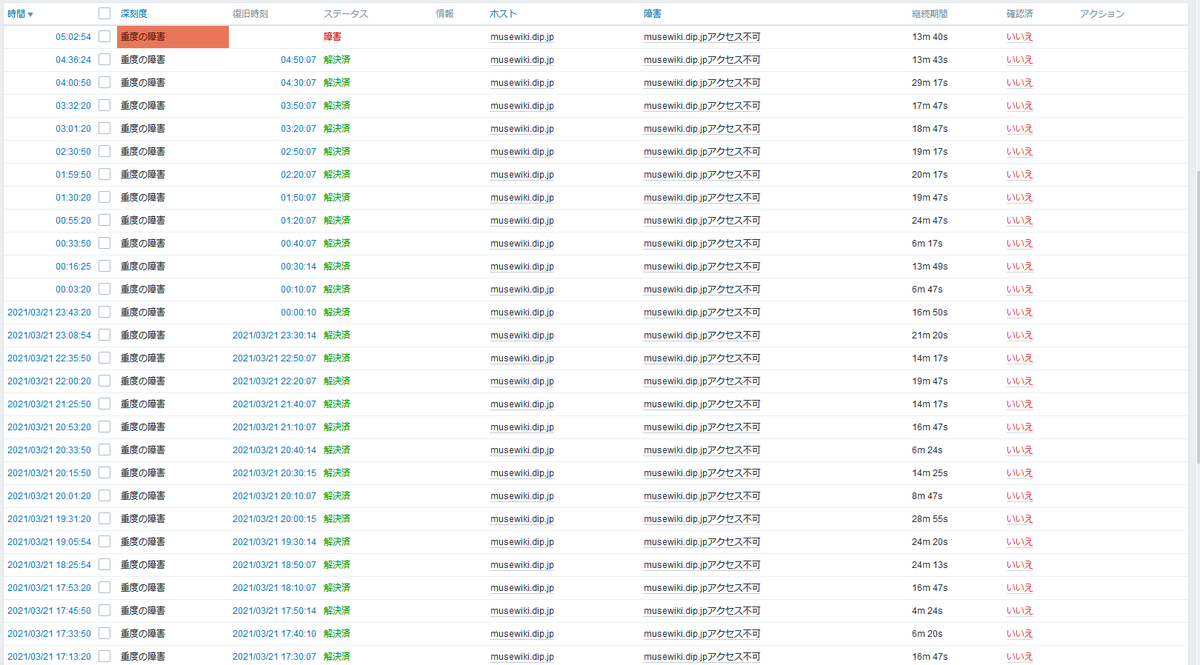The width and height of the screenshot is (1200, 665).
Task: Click いいえ link in 2021/03/21 23:43:20 row
Action: (x=1019, y=313)
